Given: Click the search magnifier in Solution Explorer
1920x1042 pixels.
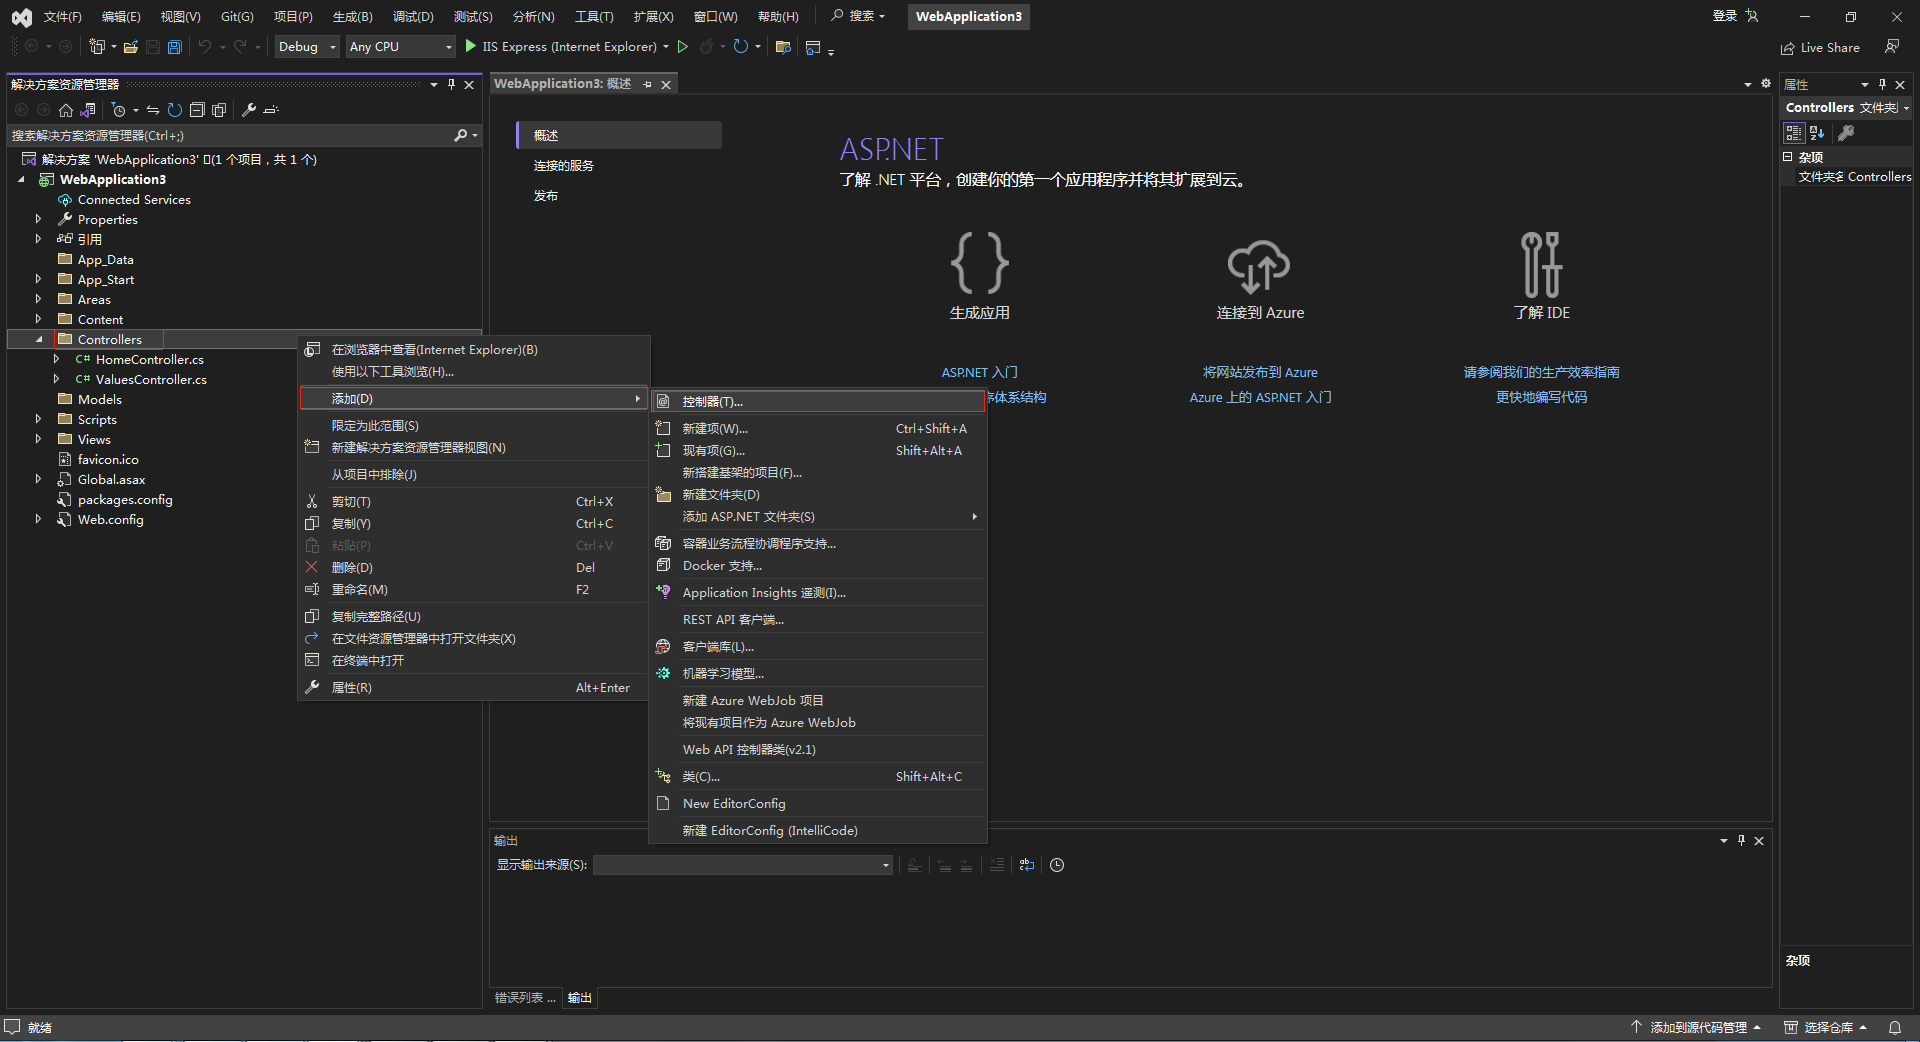Looking at the screenshot, I should pos(461,135).
